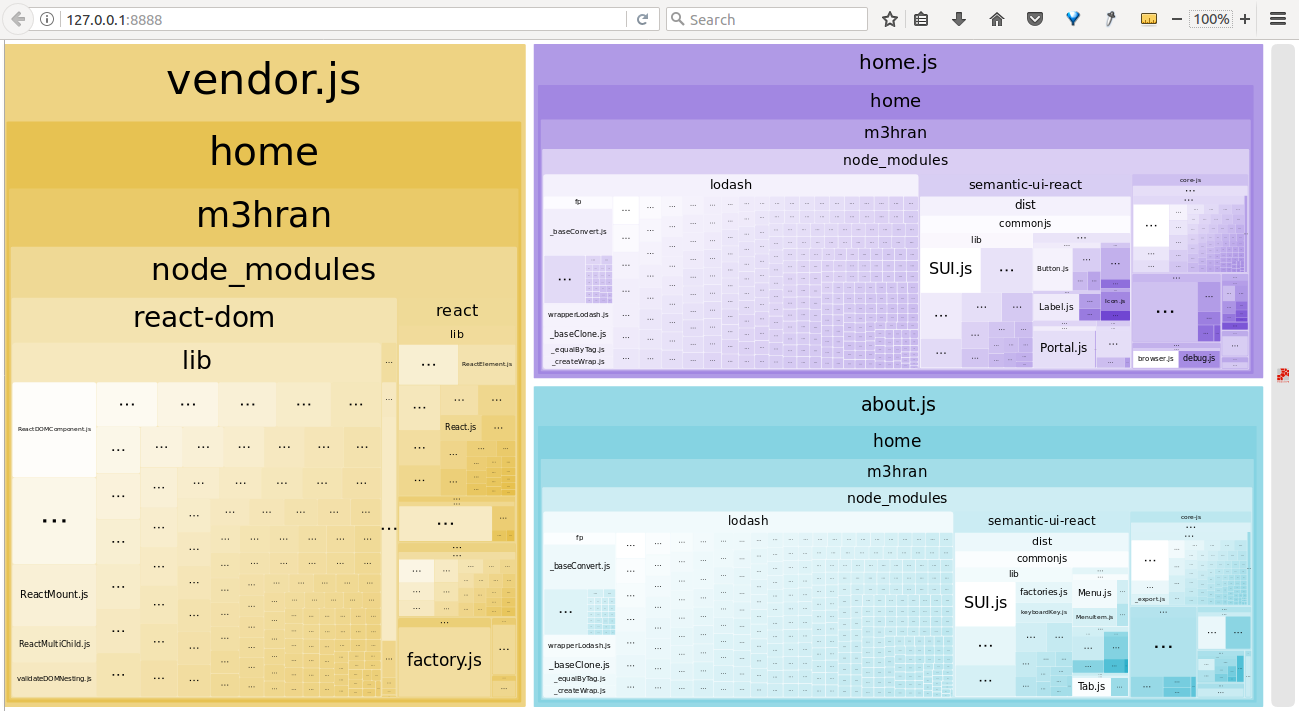Select the about.js bundle header

[x=898, y=405]
